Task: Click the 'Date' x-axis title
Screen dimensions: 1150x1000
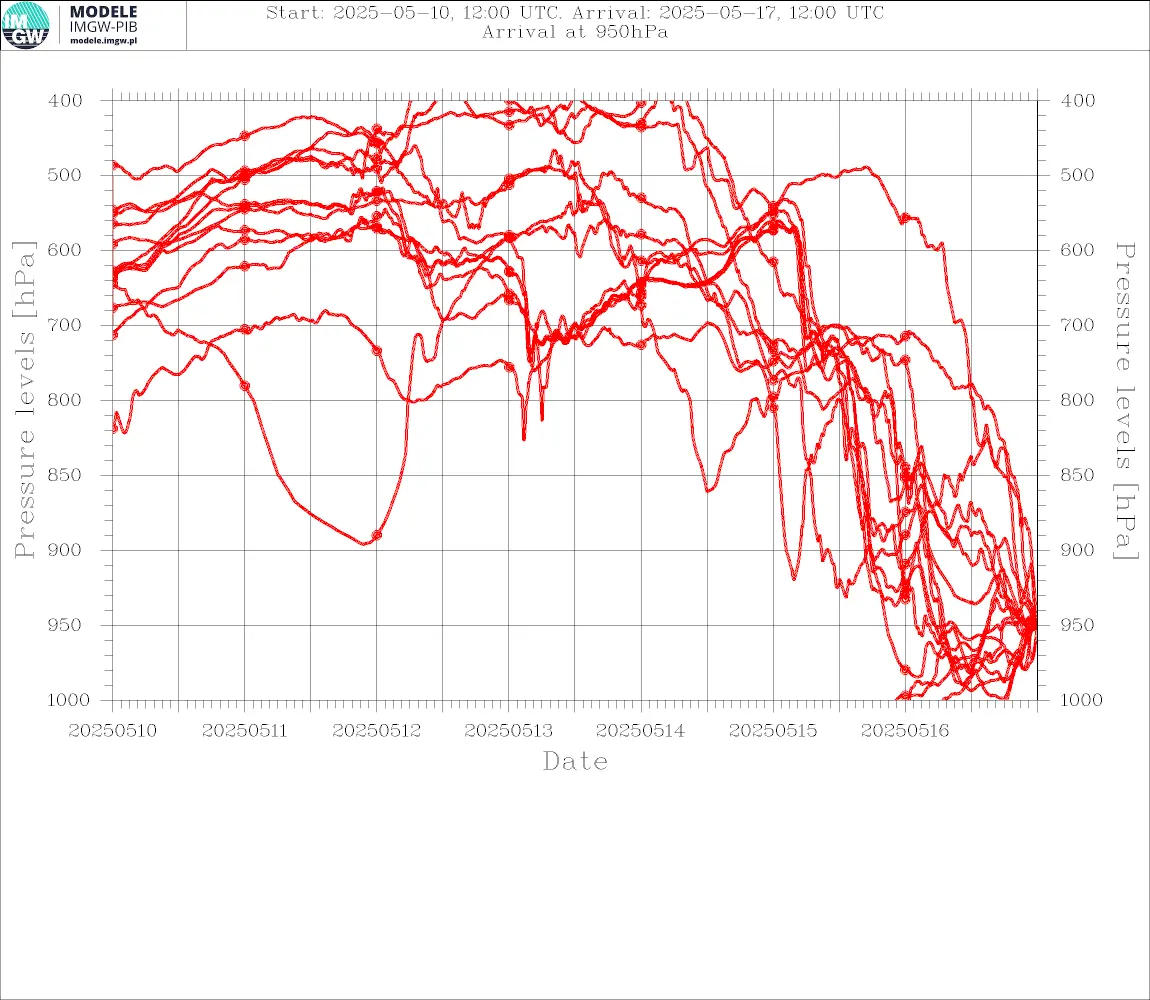Action: tap(575, 762)
